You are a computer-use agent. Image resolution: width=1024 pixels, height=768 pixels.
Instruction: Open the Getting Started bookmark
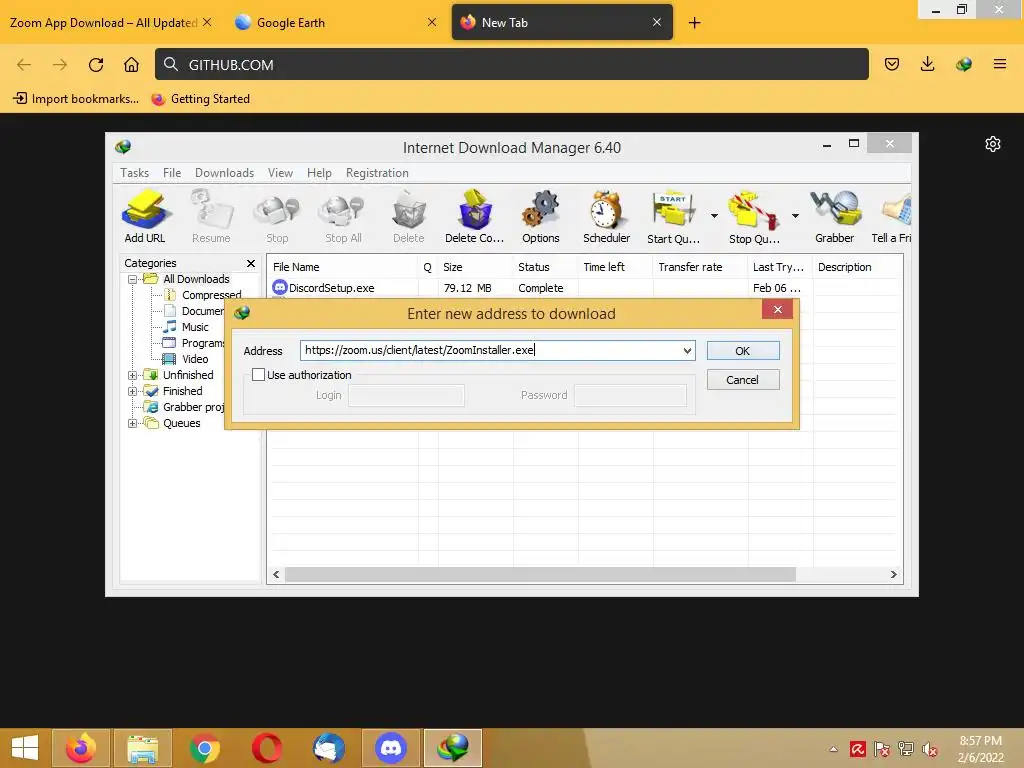coord(200,99)
